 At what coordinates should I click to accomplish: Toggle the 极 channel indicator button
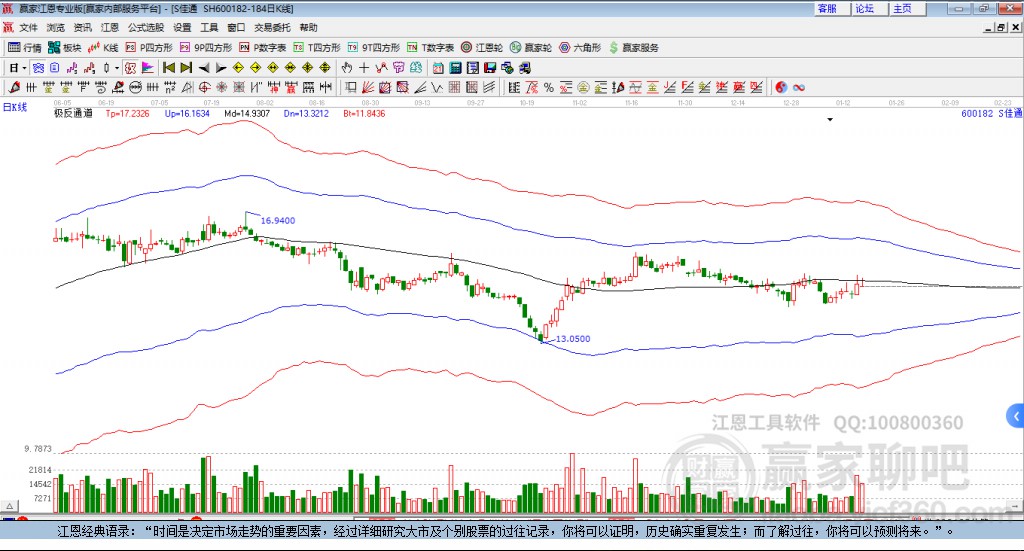130,68
